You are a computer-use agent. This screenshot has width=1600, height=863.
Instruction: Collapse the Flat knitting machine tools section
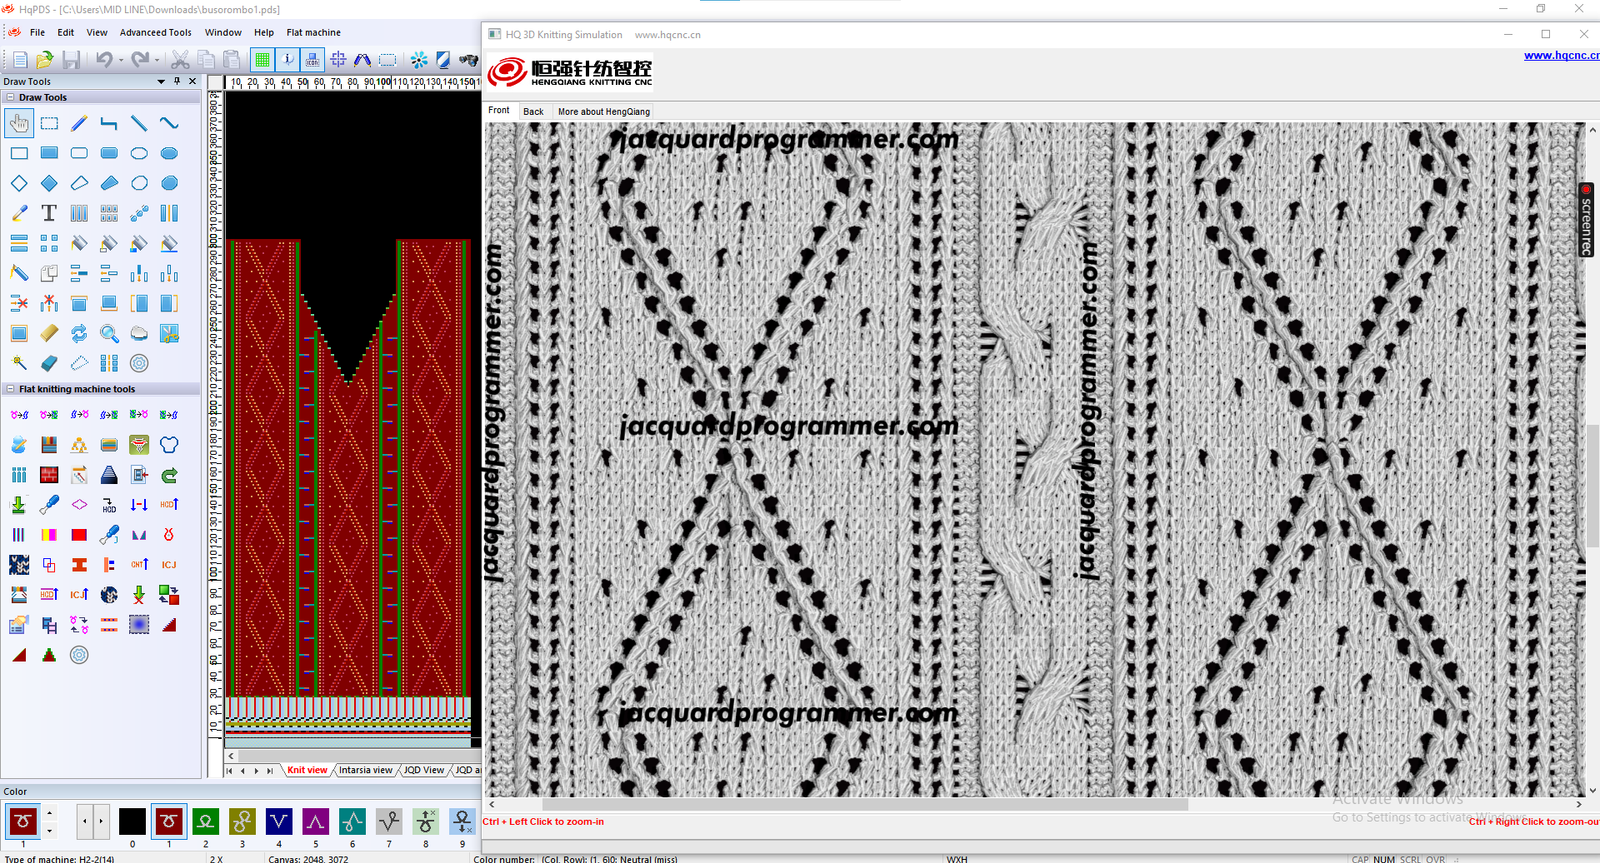10,389
